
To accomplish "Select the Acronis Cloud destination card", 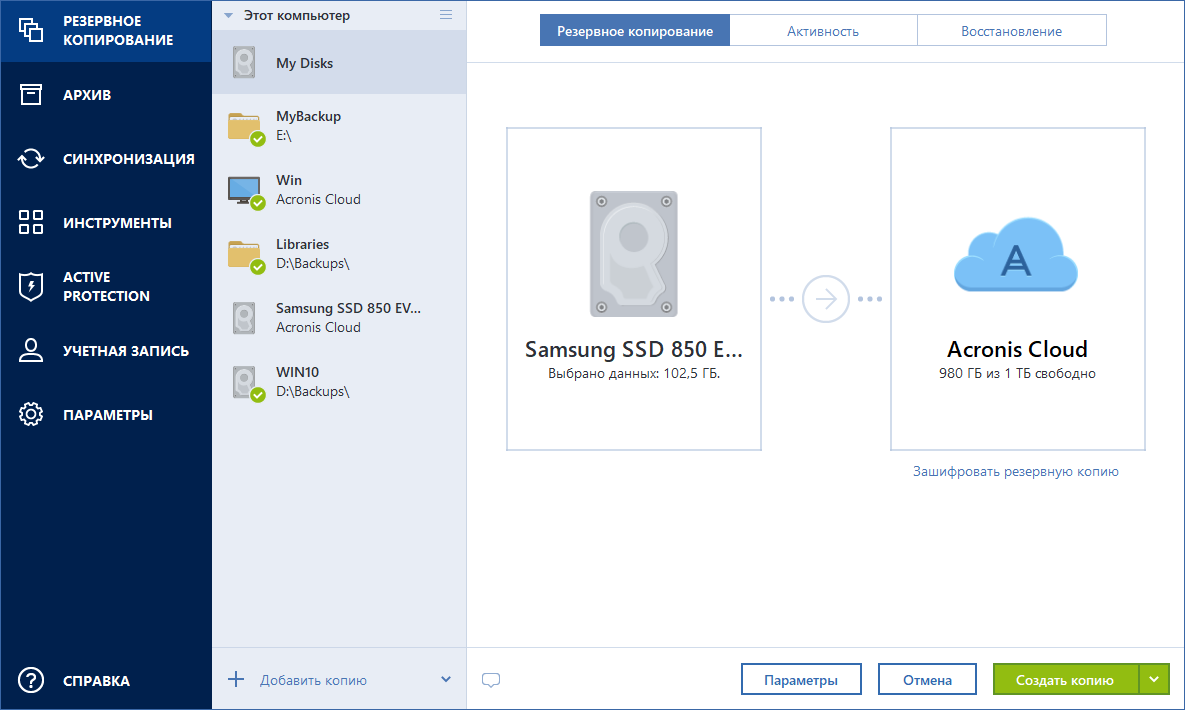I will tap(1017, 288).
